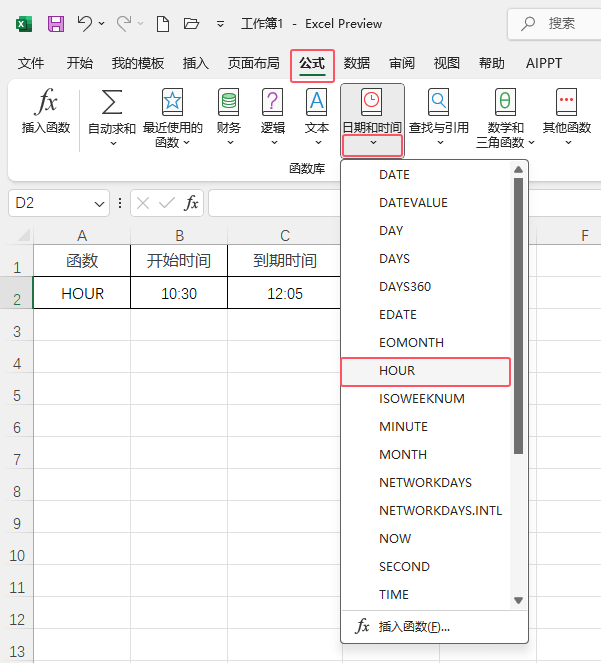Click the fx icon beside formula bar
This screenshot has width=601, height=663.
191,203
